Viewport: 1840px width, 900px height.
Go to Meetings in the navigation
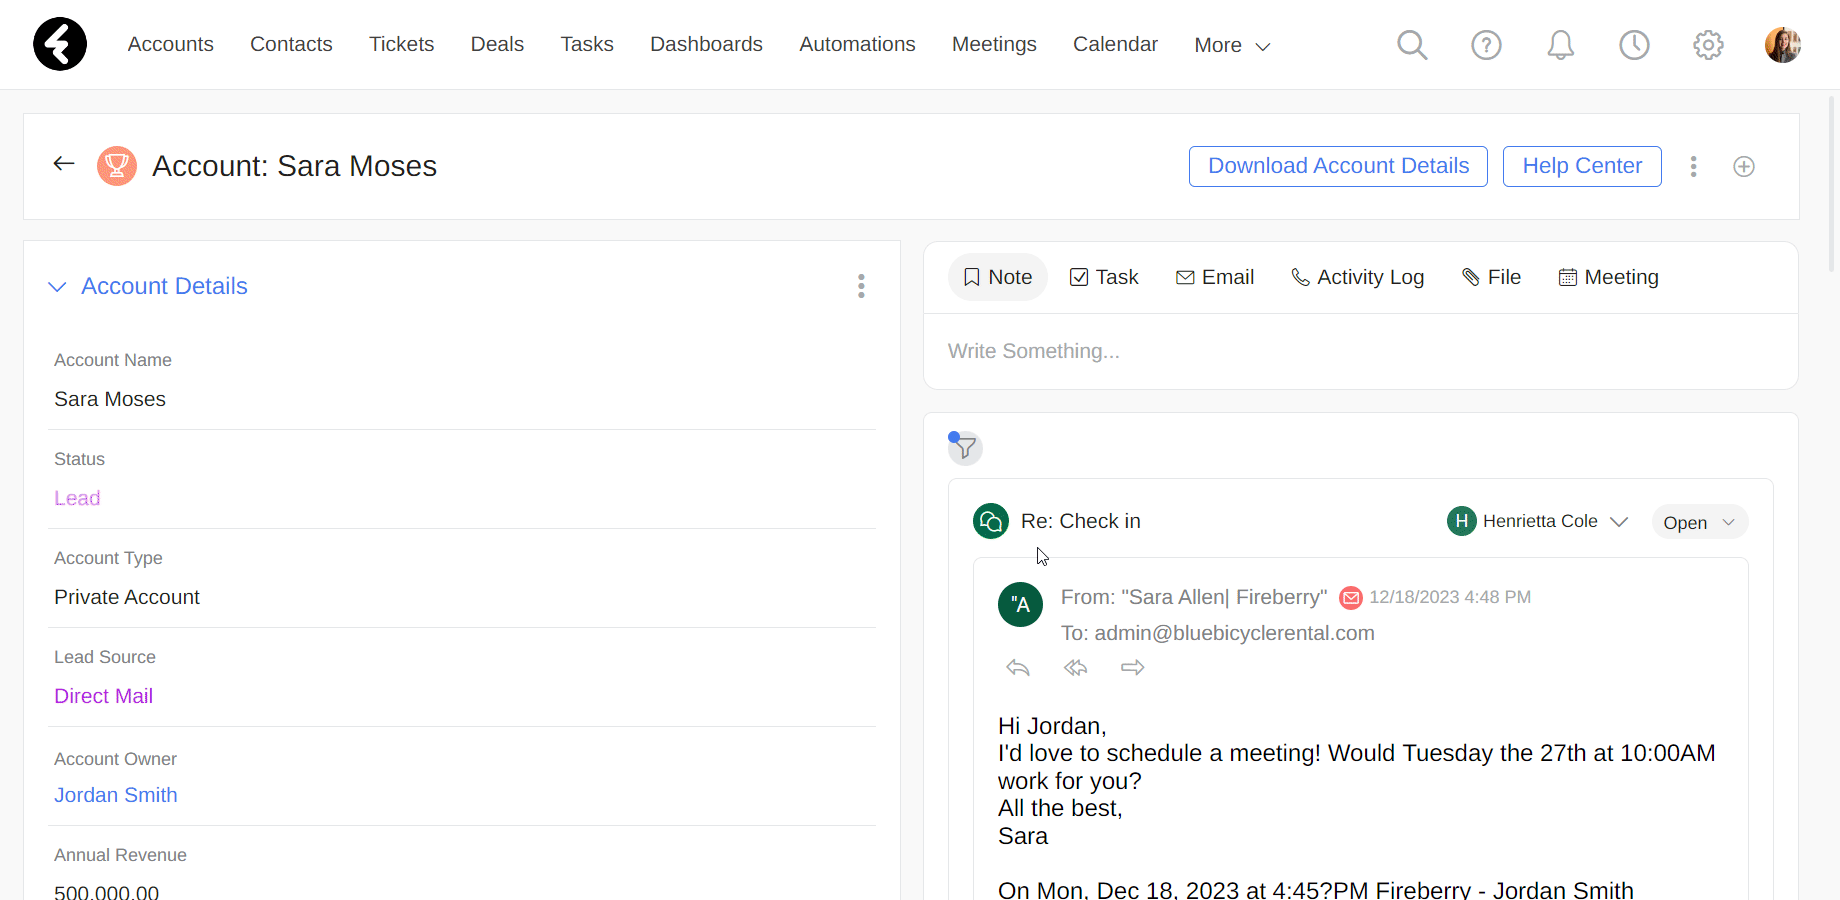coord(994,44)
